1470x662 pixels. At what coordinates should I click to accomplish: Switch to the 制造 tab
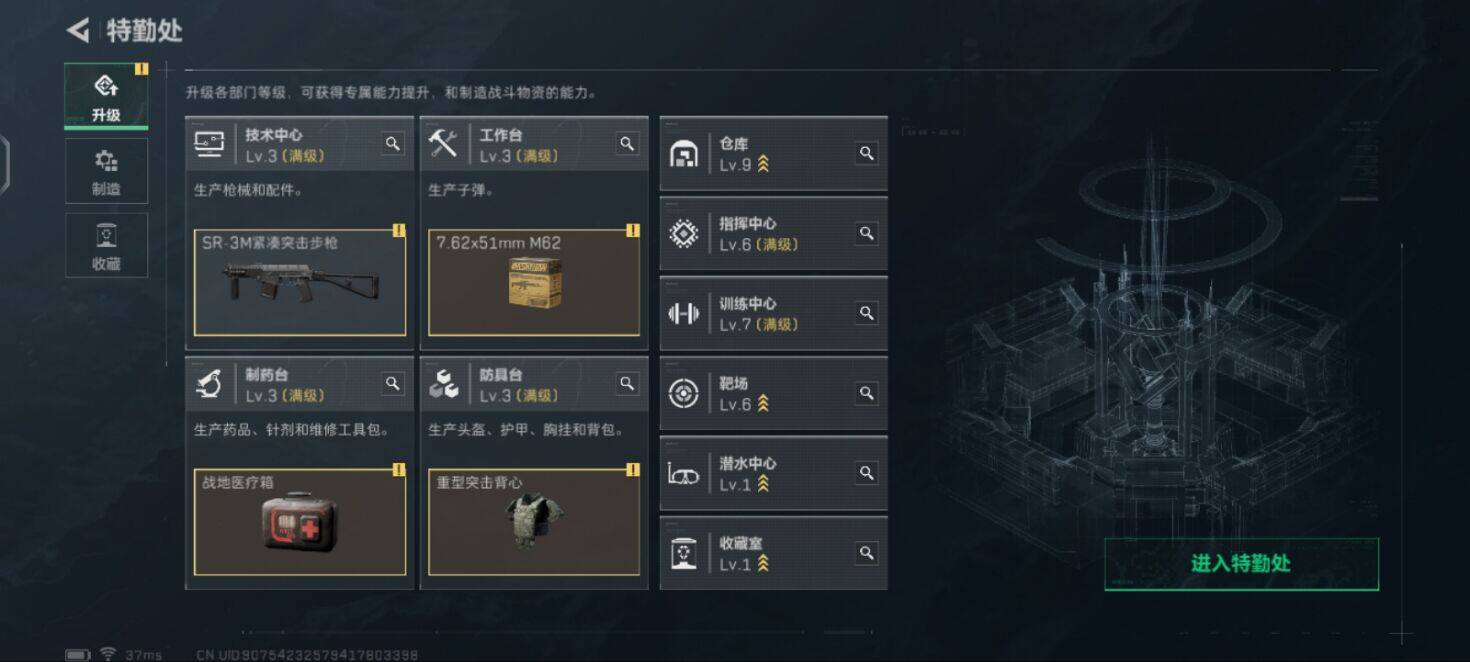click(106, 171)
